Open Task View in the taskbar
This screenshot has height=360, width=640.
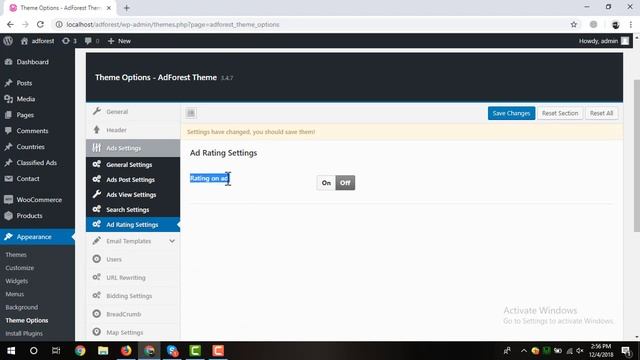56,351
